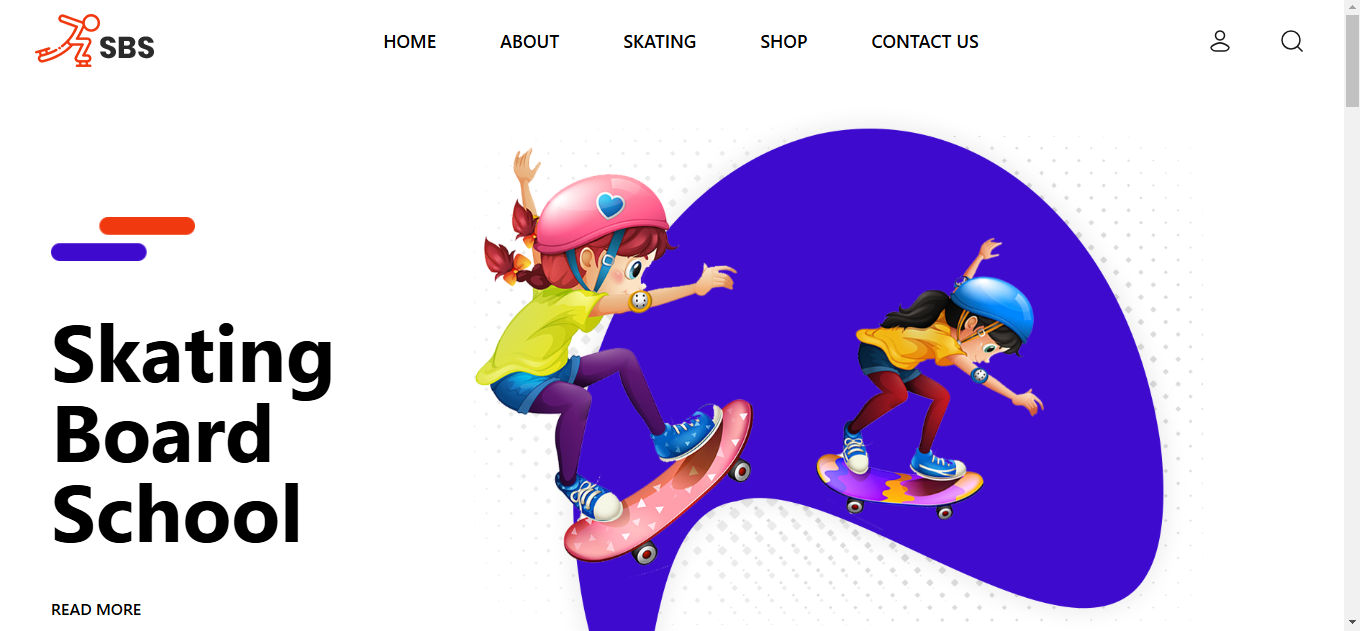This screenshot has height=631, width=1360.
Task: Open the user account icon
Action: (1220, 41)
